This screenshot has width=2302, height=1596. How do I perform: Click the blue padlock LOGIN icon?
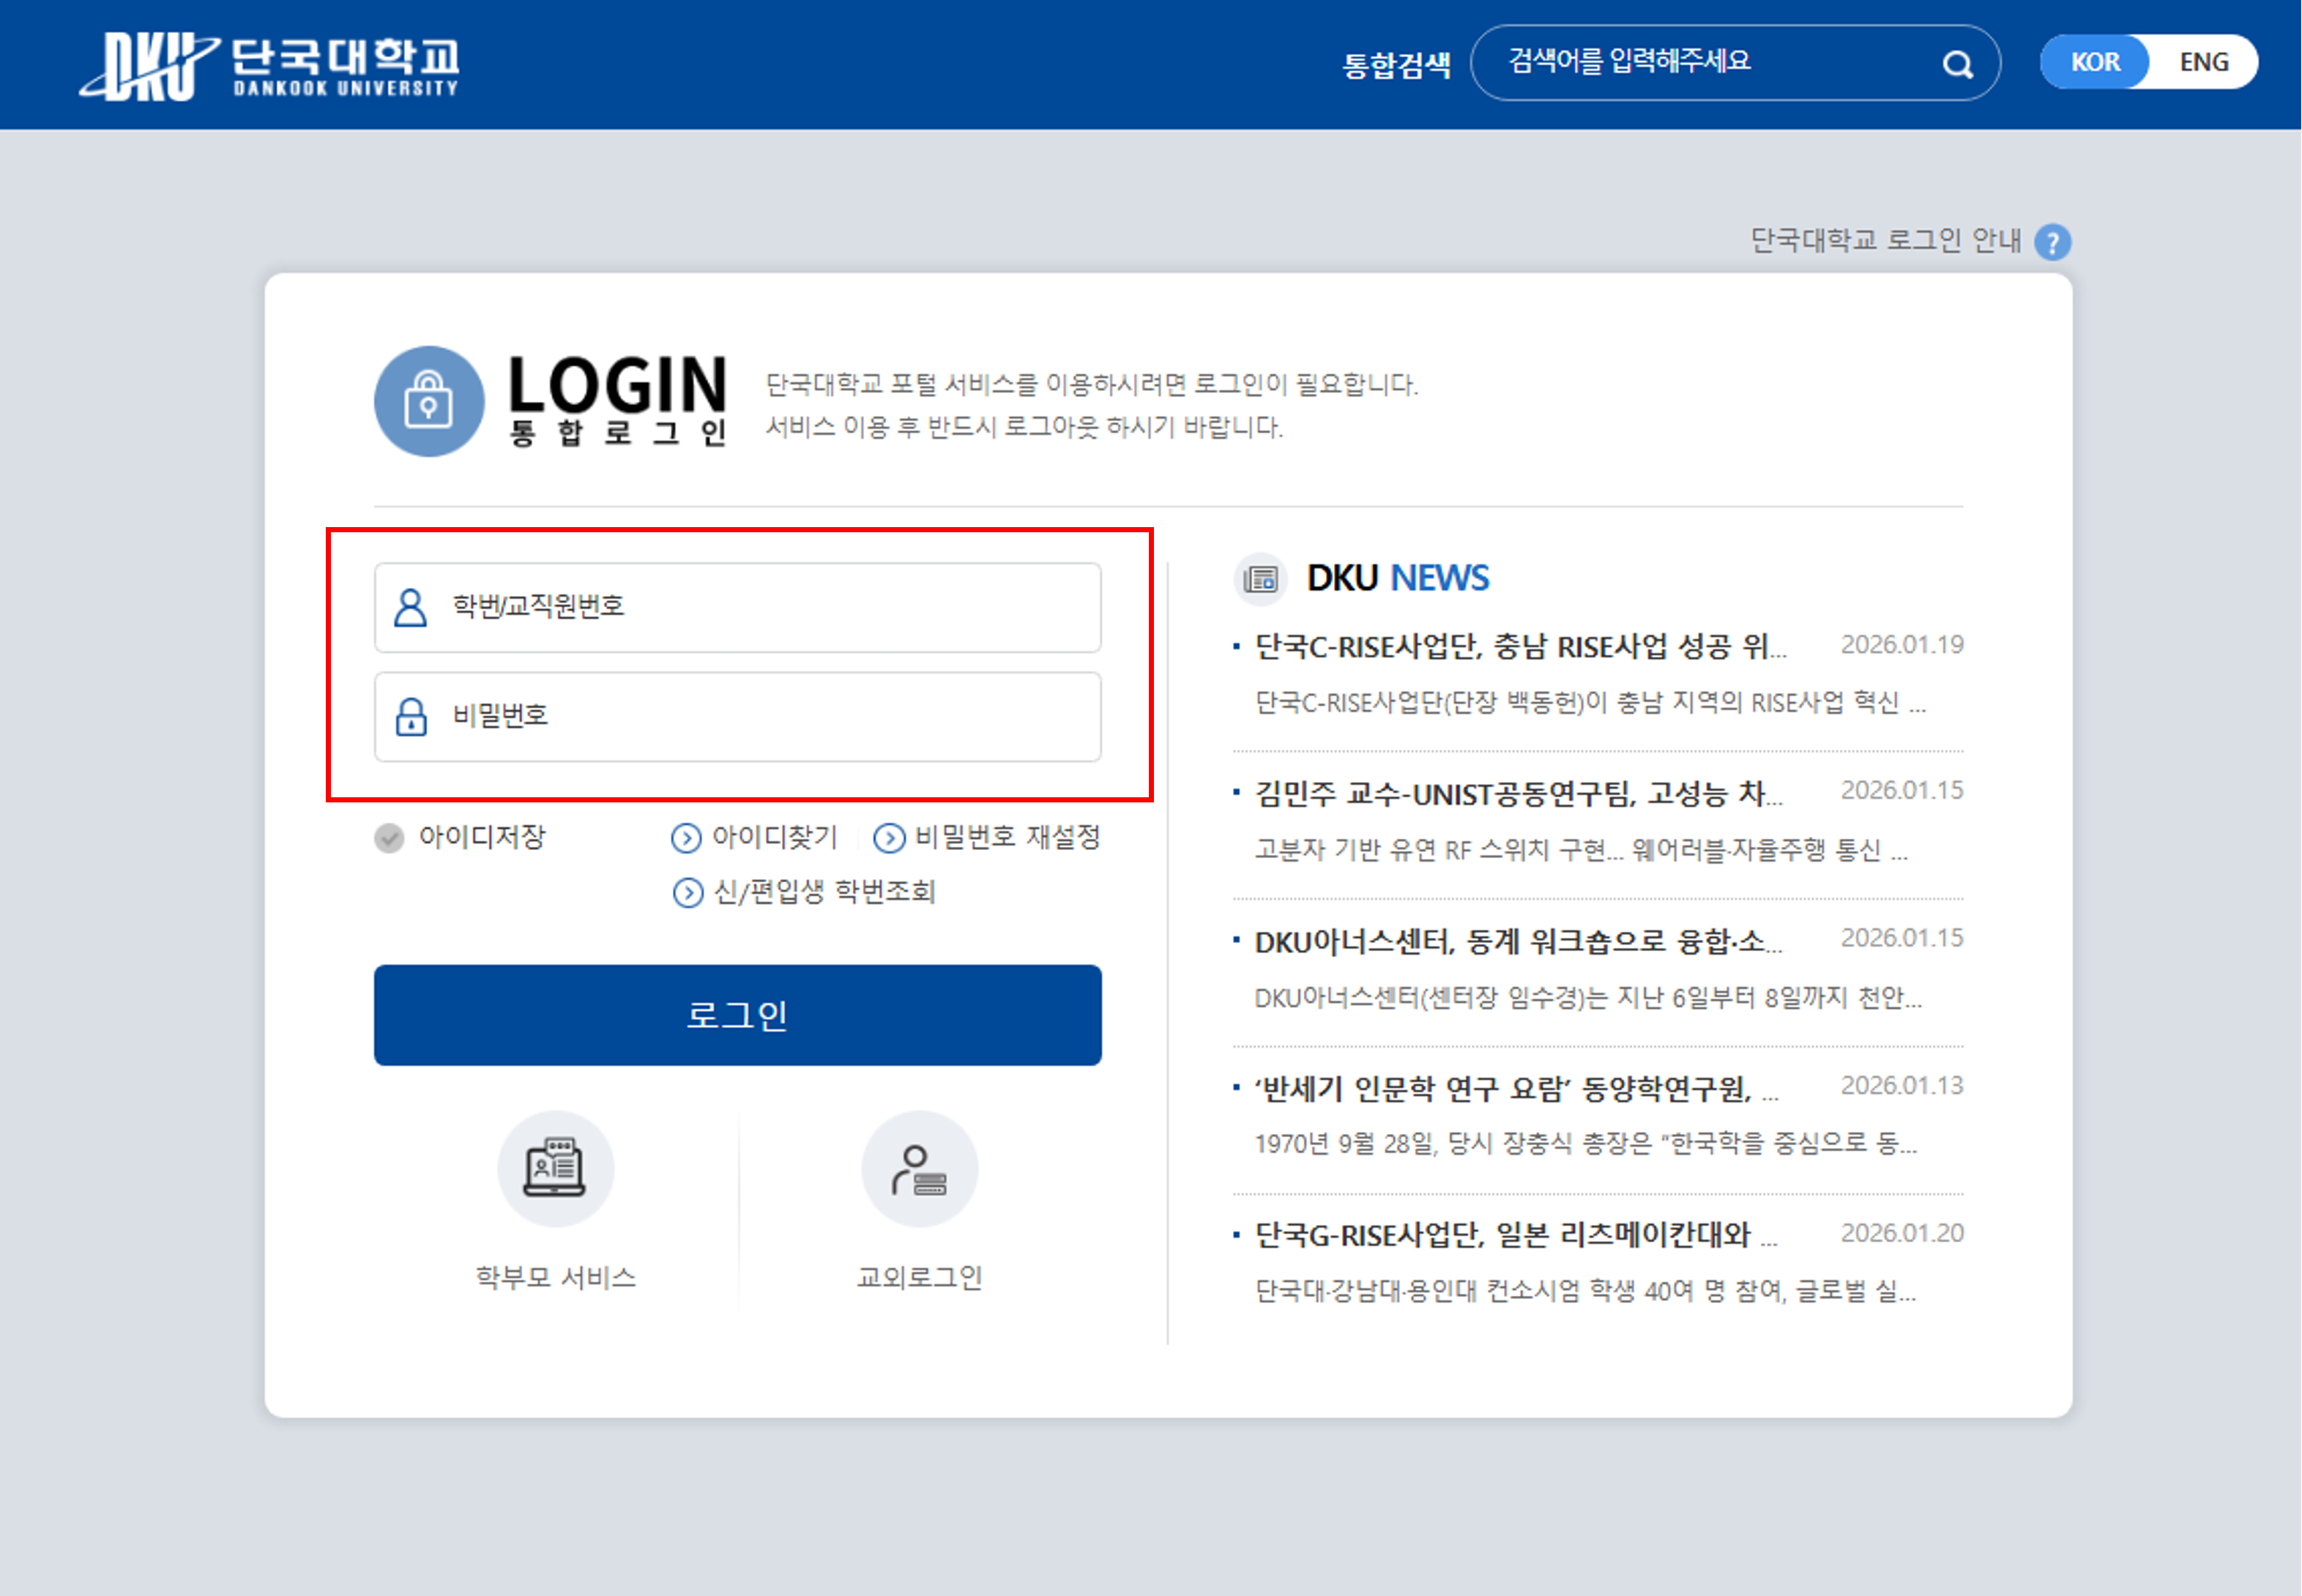point(429,401)
